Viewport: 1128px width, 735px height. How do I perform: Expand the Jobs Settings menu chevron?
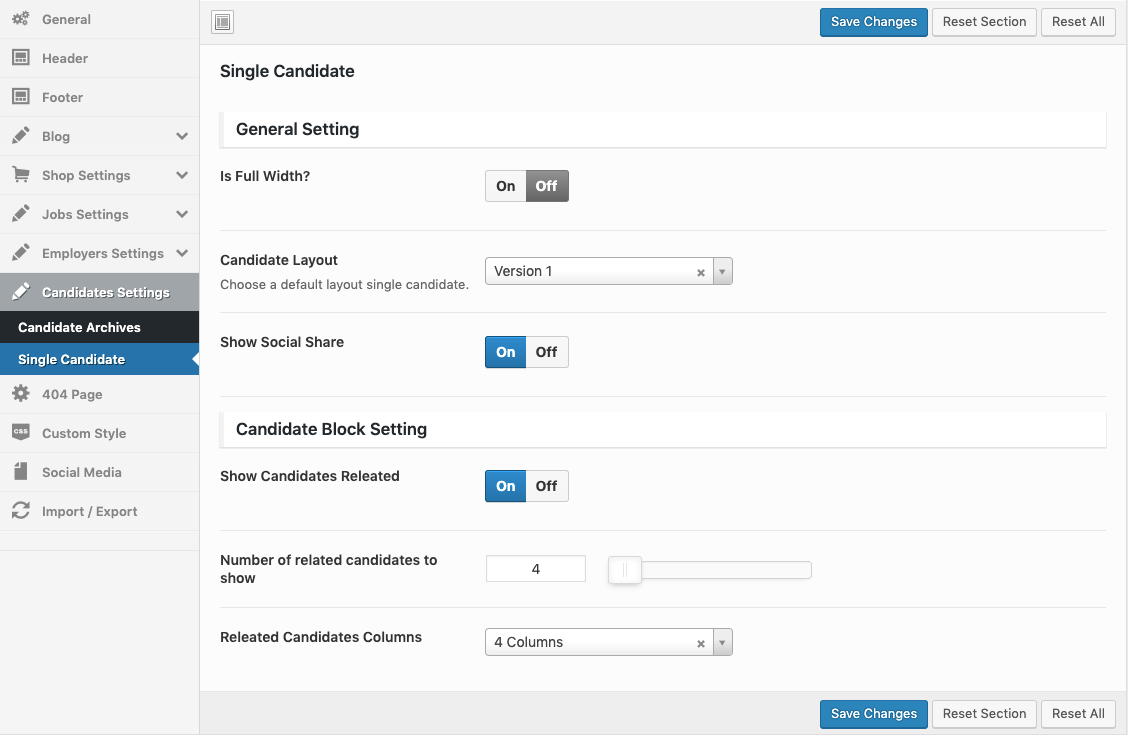click(181, 214)
